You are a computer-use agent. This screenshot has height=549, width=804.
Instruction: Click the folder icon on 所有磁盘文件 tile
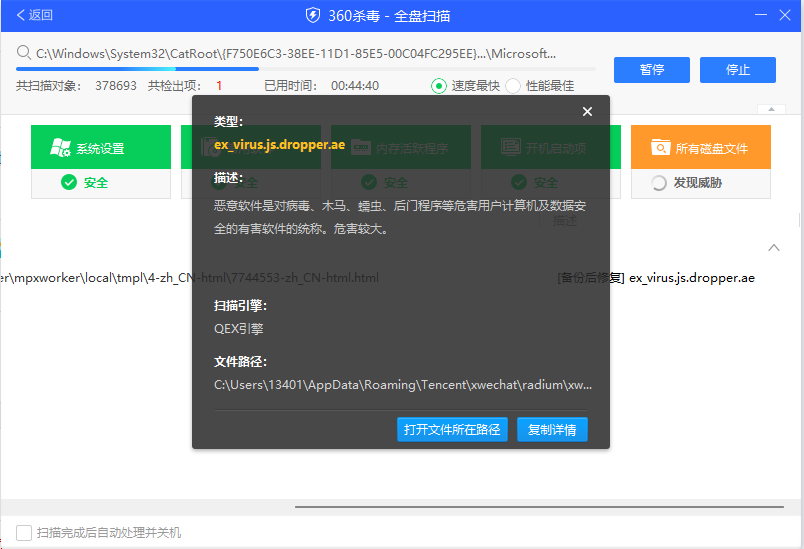[x=660, y=148]
